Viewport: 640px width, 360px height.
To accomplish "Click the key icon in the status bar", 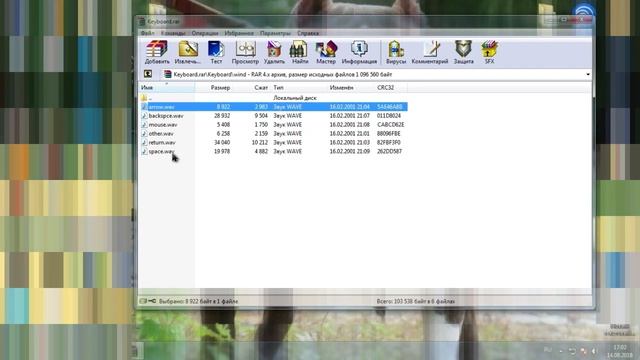I will coord(152,301).
